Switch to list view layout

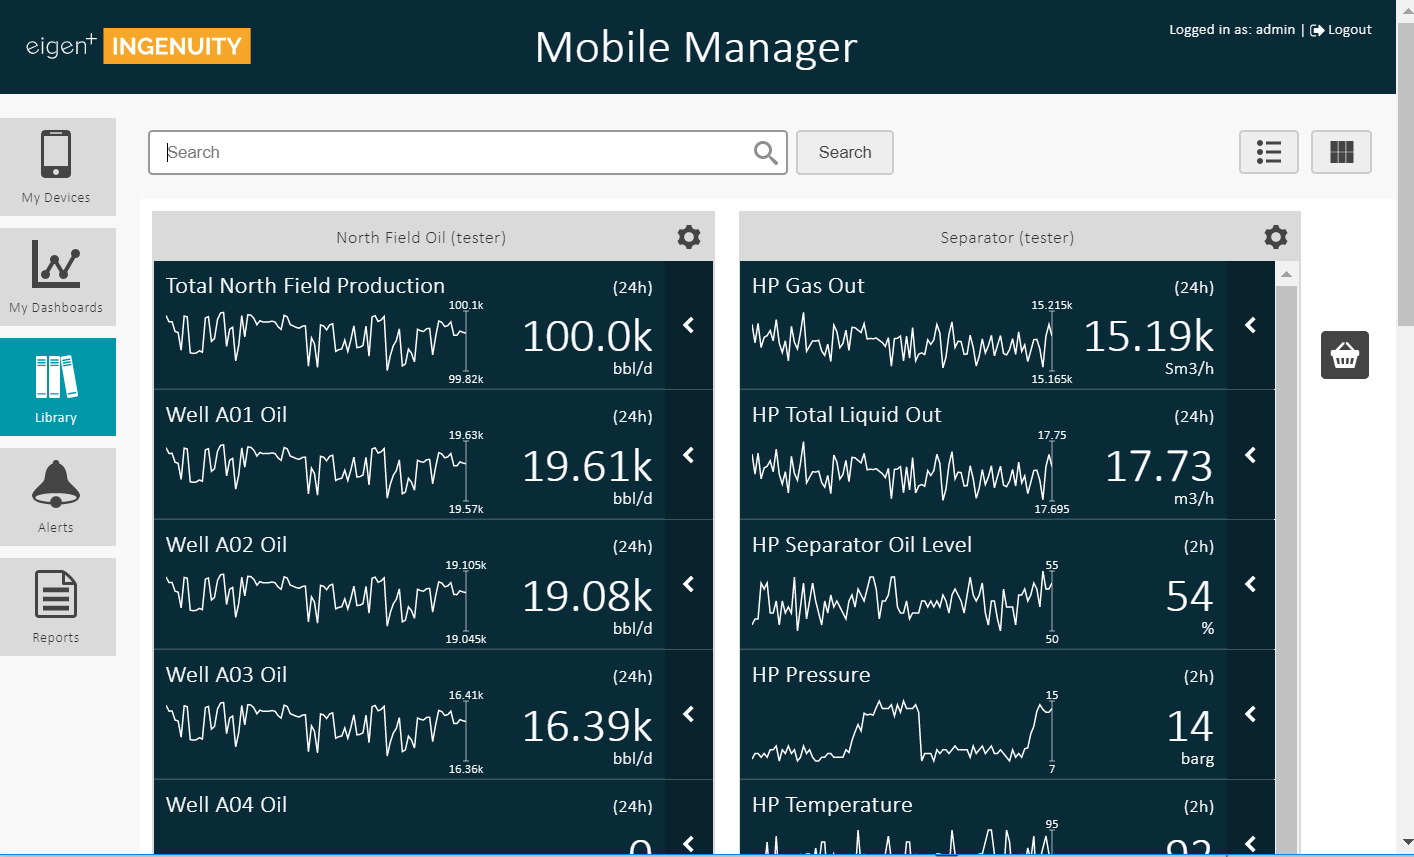[1269, 152]
